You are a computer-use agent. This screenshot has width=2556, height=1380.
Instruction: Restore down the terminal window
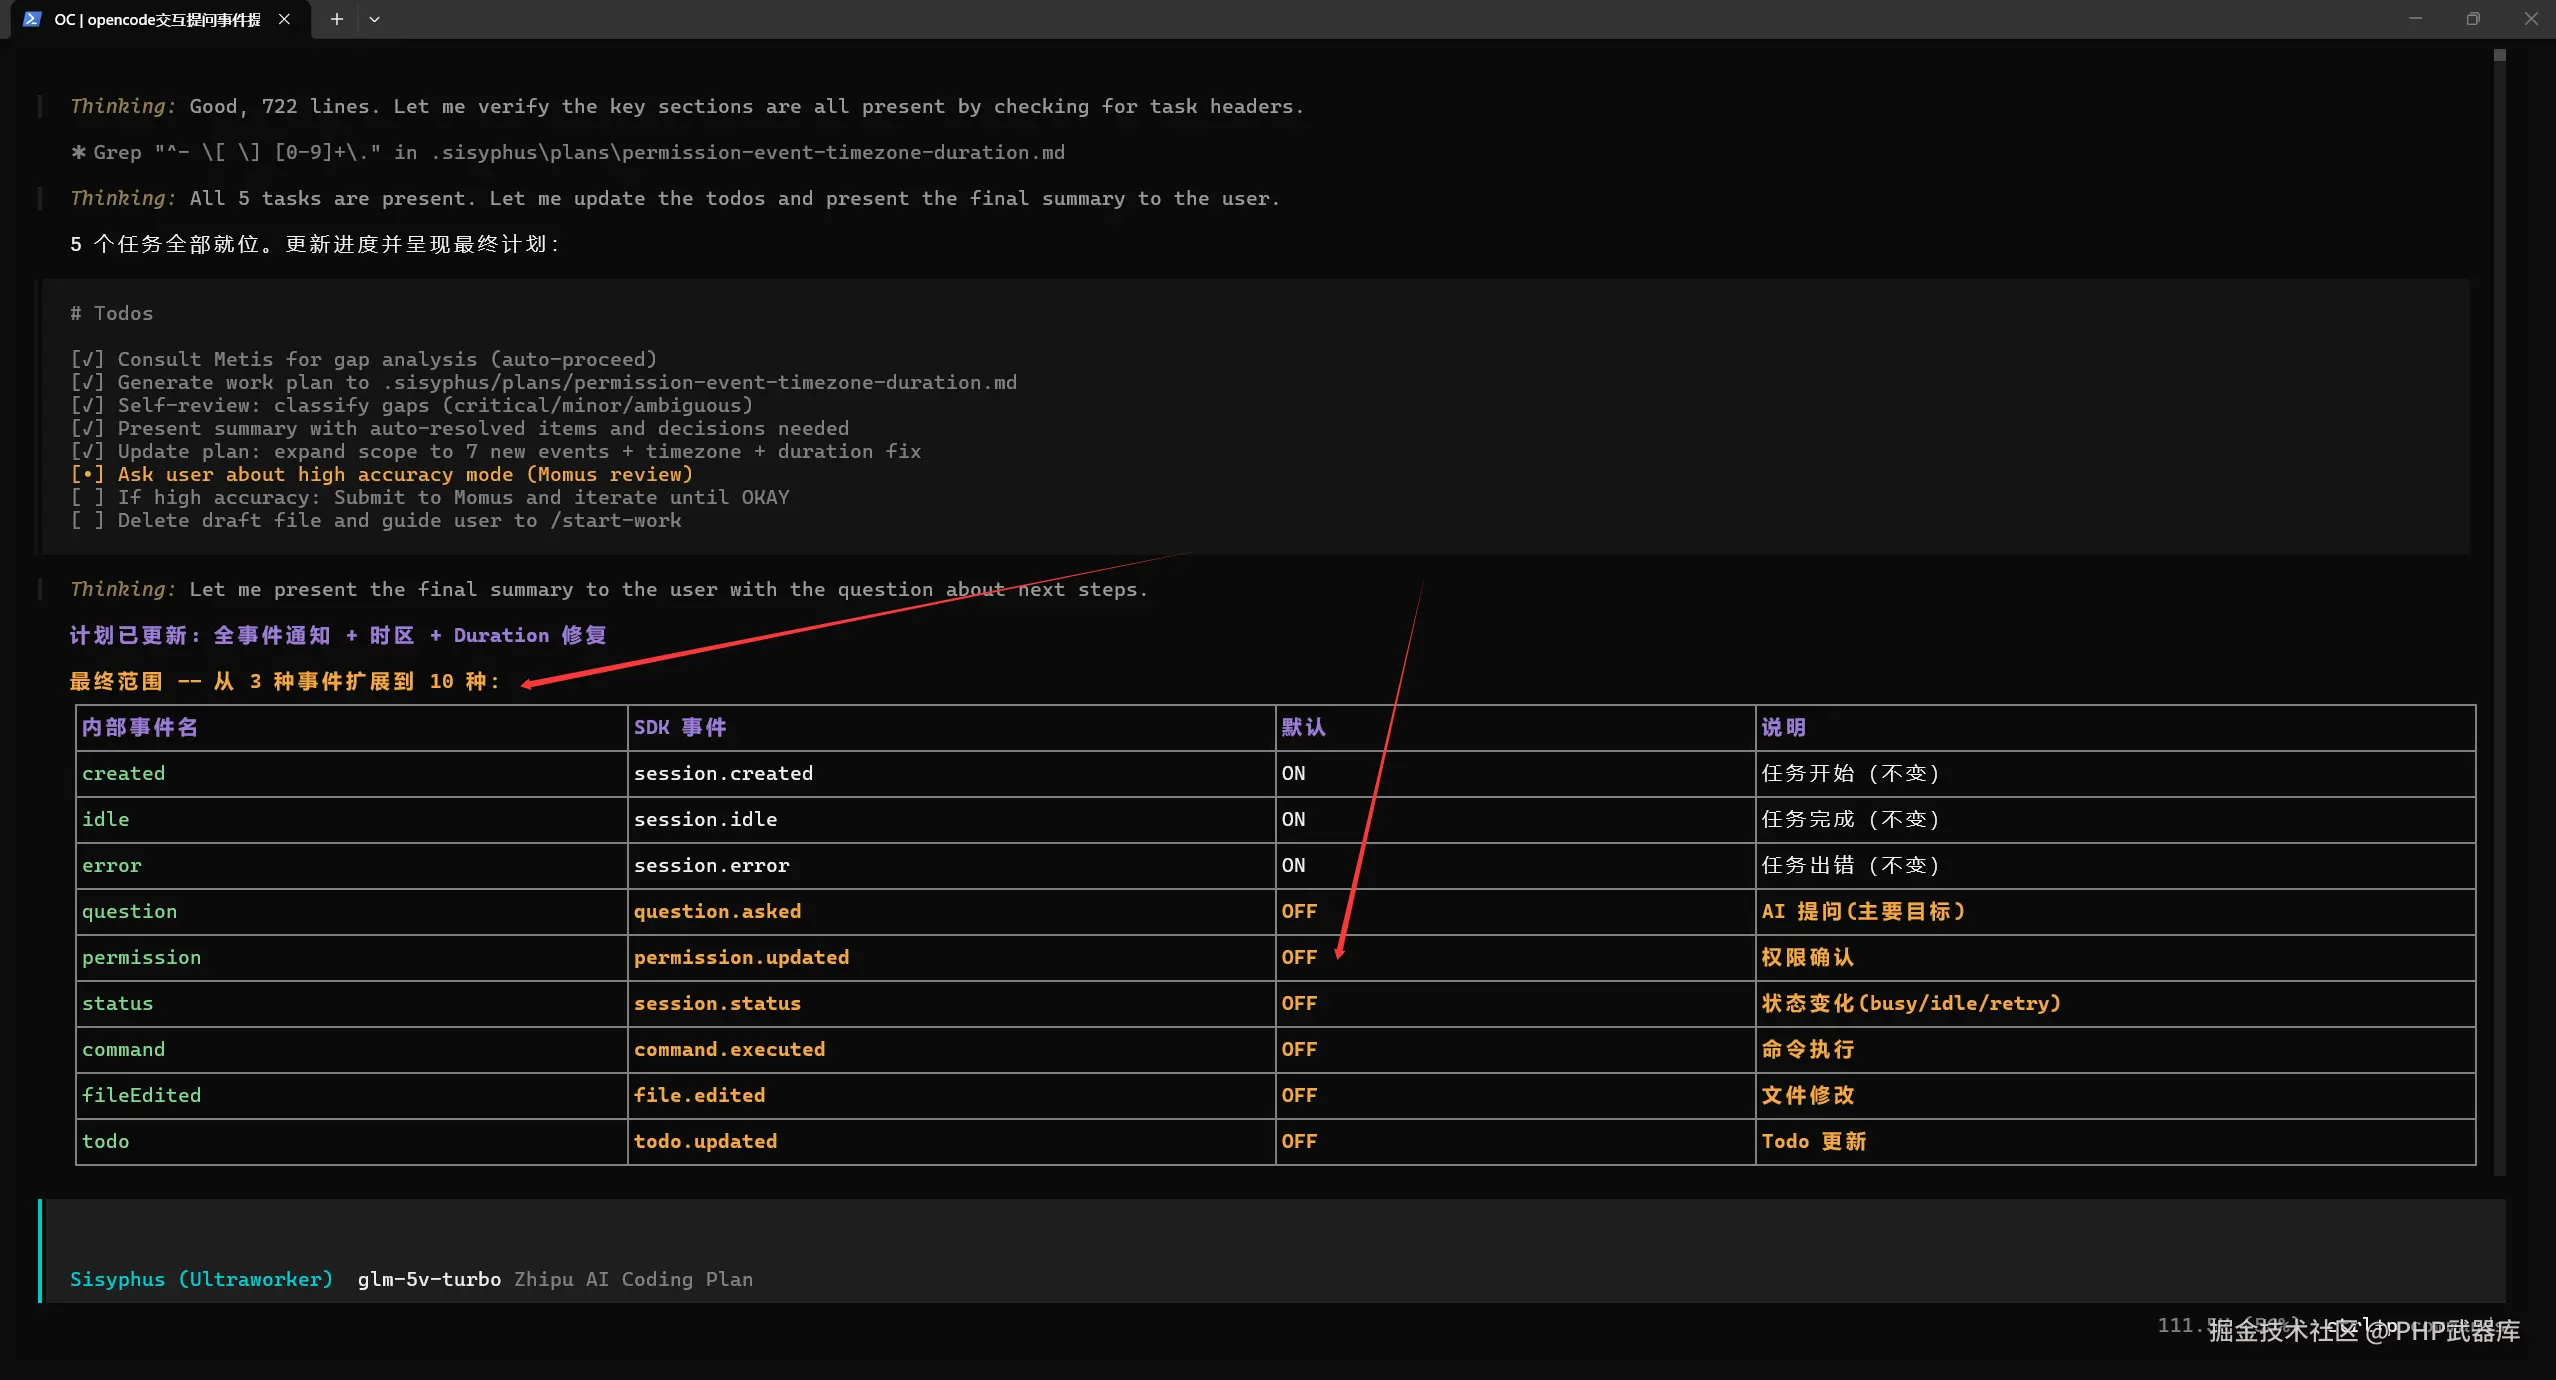pos(2473,19)
